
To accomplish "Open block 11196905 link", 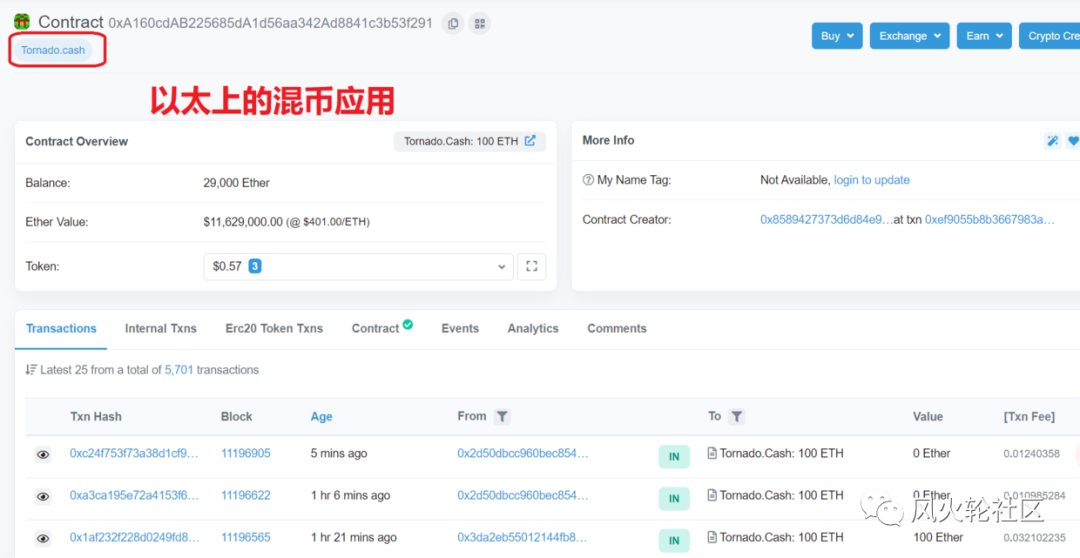I will coord(245,453).
